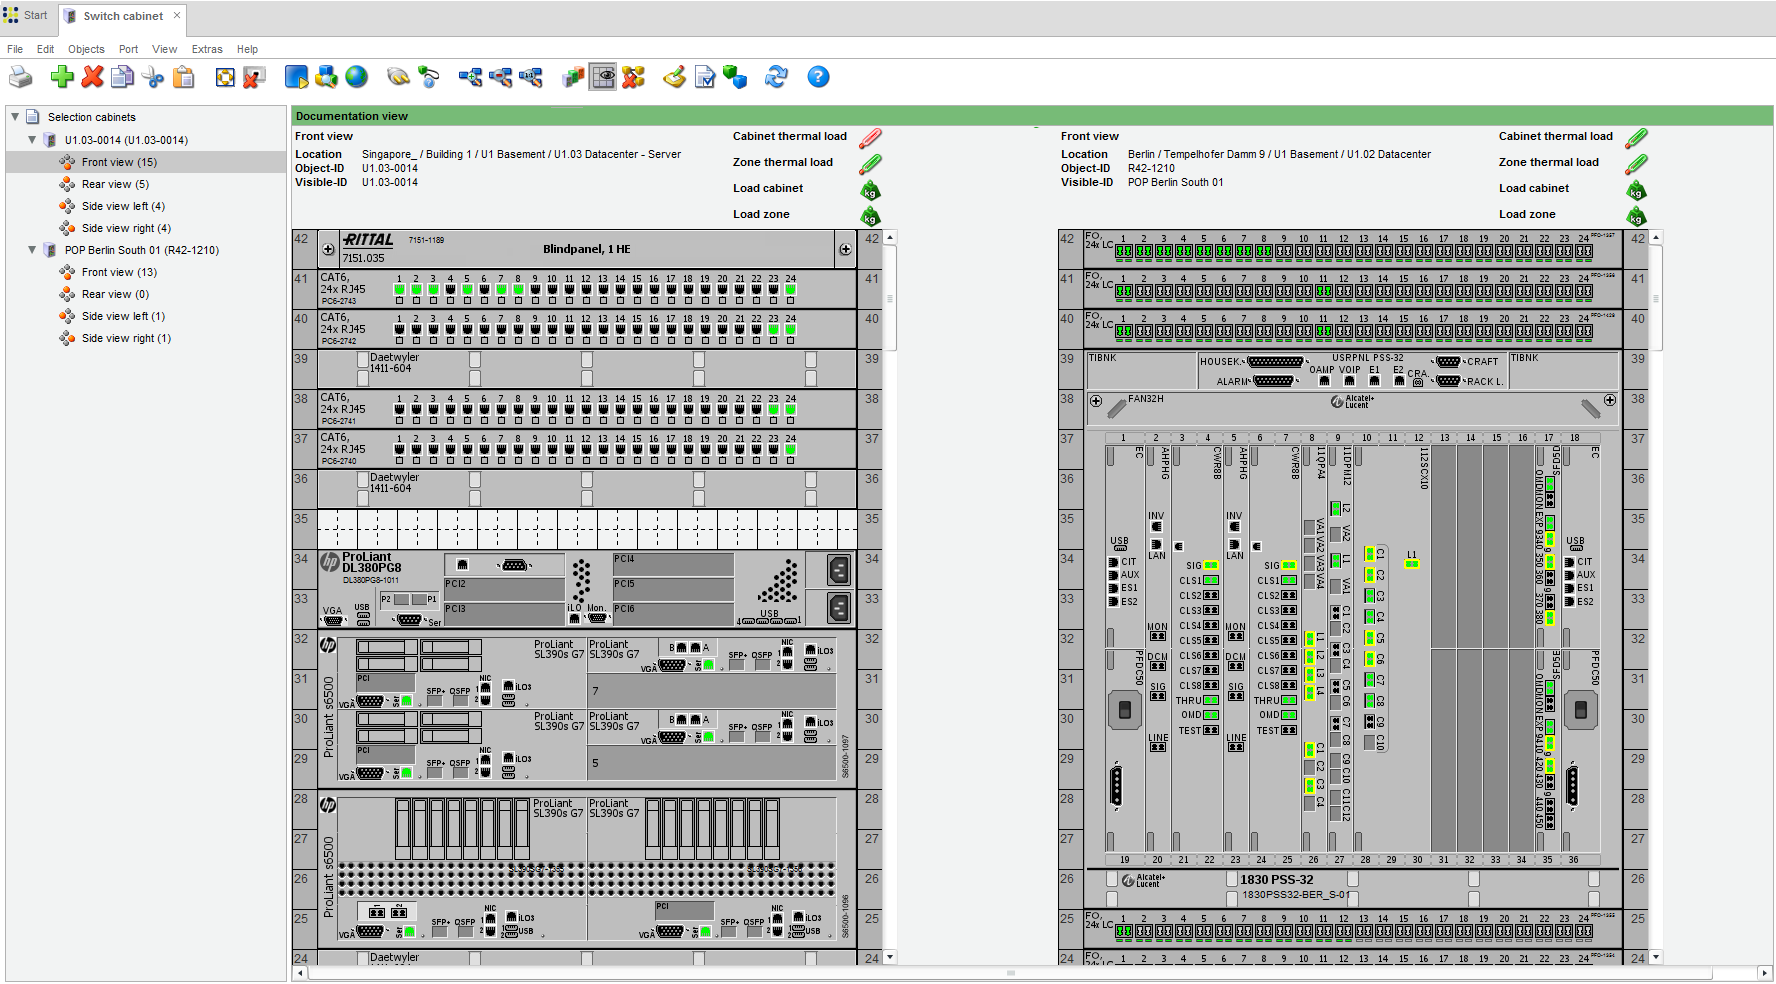Switch to the Start tab
The height and width of the screenshot is (984, 1776).
[27, 16]
